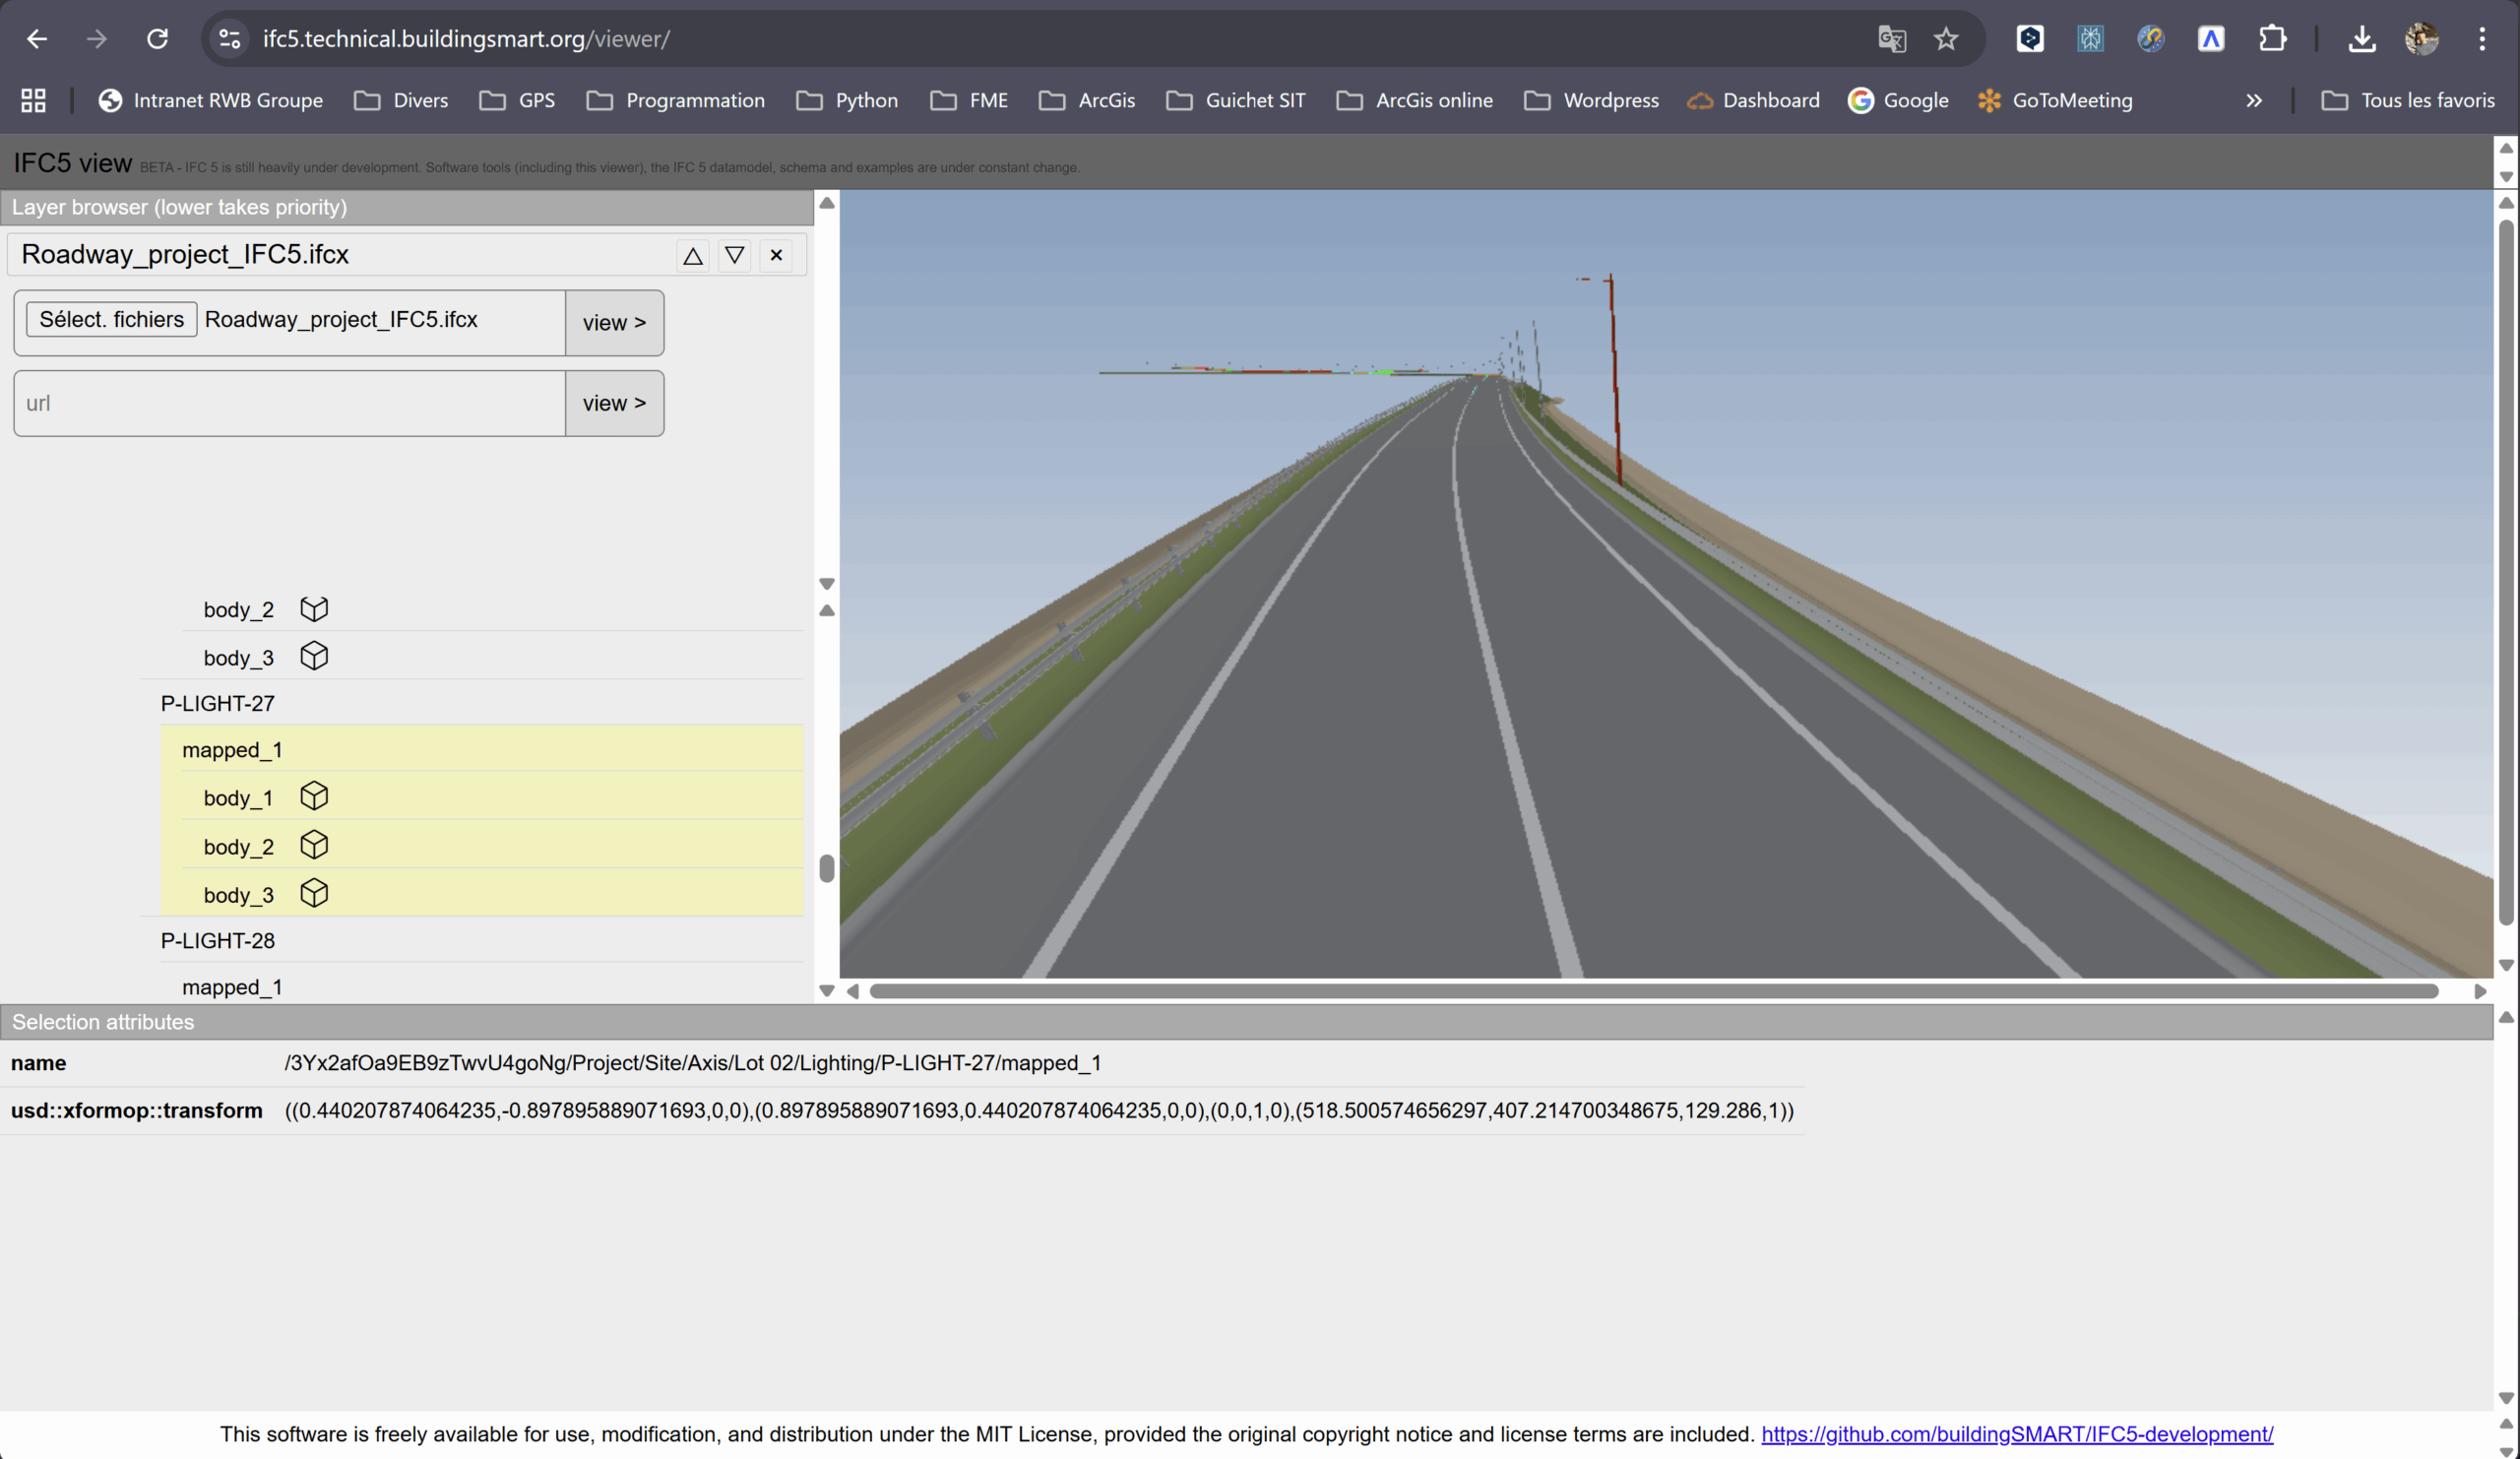
Task: Open the browser Extensions puzzle icon
Action: (2272, 39)
